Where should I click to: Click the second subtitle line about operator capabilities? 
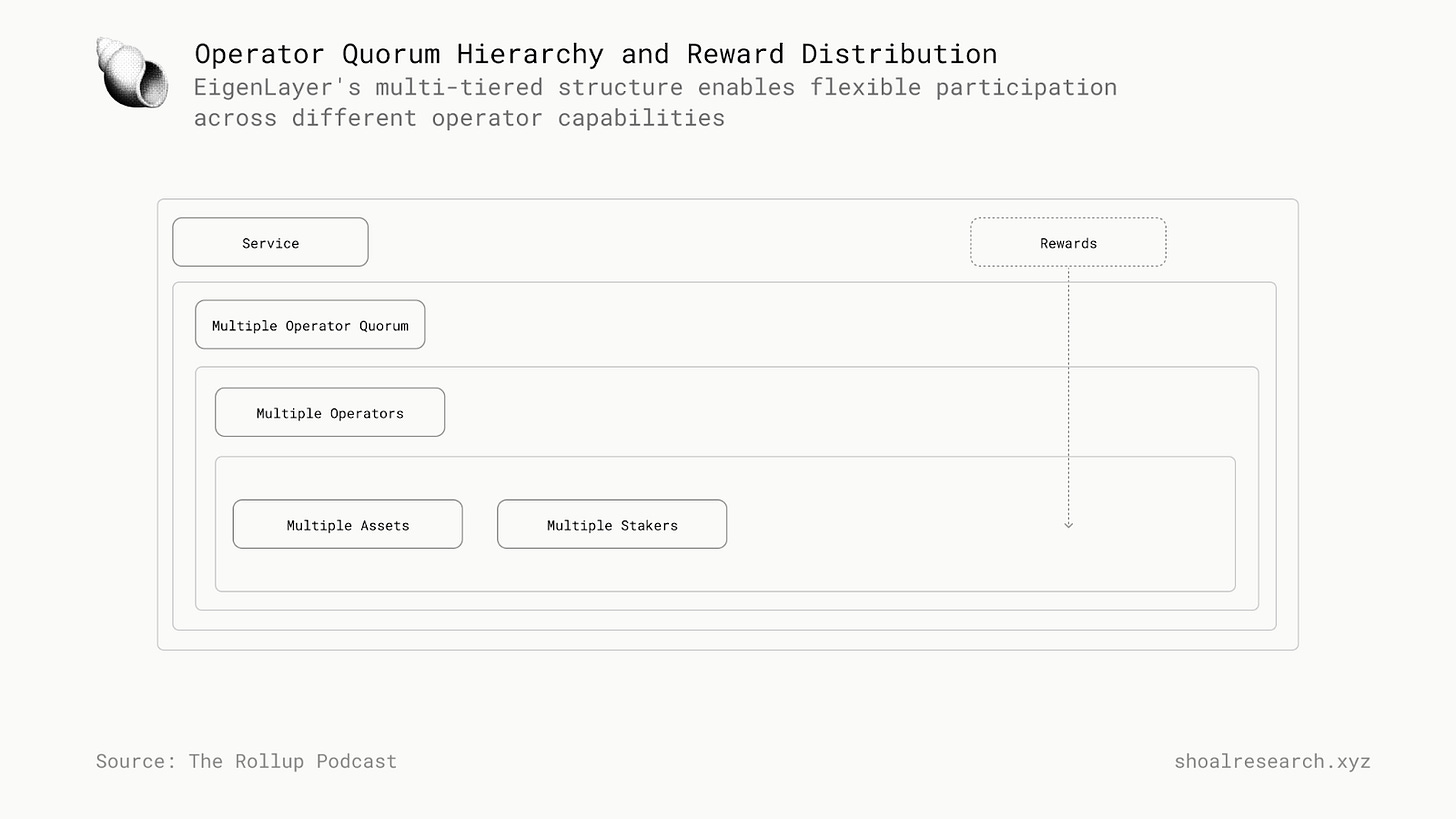[459, 118]
